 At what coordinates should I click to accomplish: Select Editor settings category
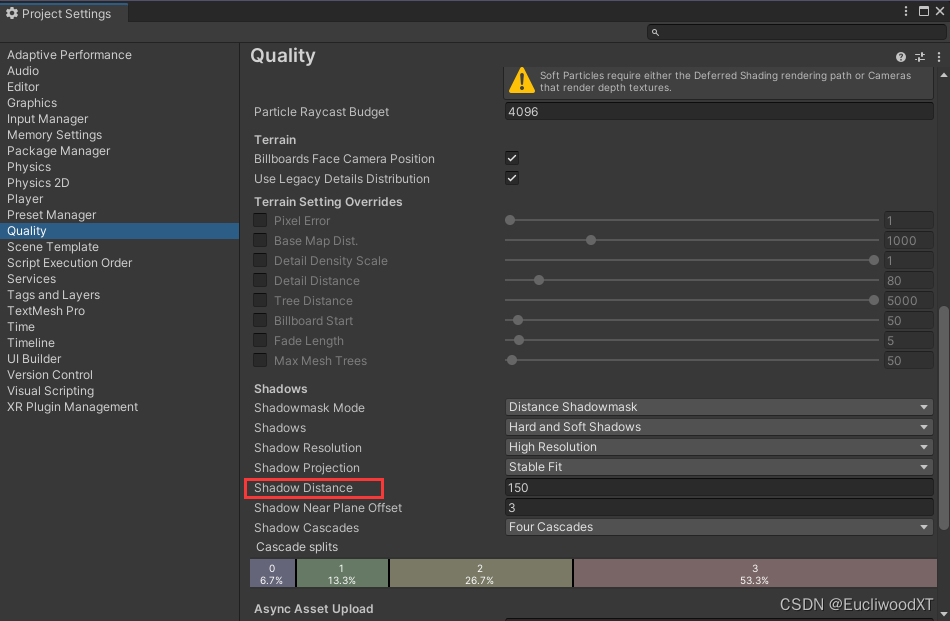click(23, 87)
